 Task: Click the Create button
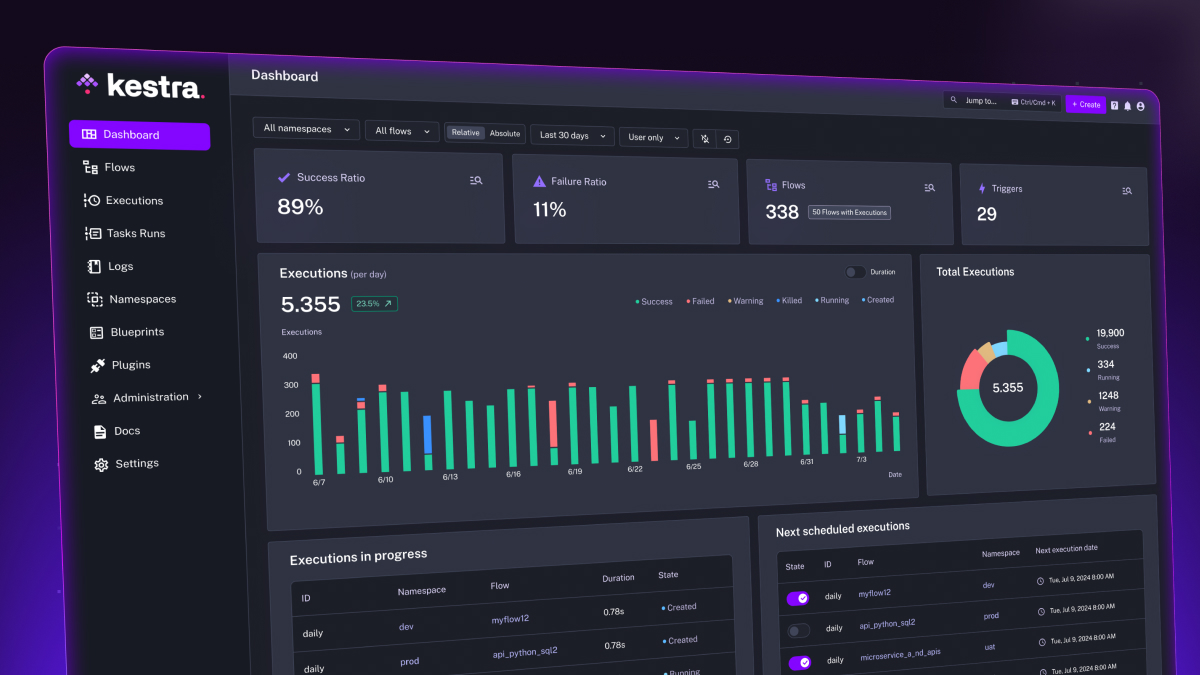click(x=1086, y=104)
